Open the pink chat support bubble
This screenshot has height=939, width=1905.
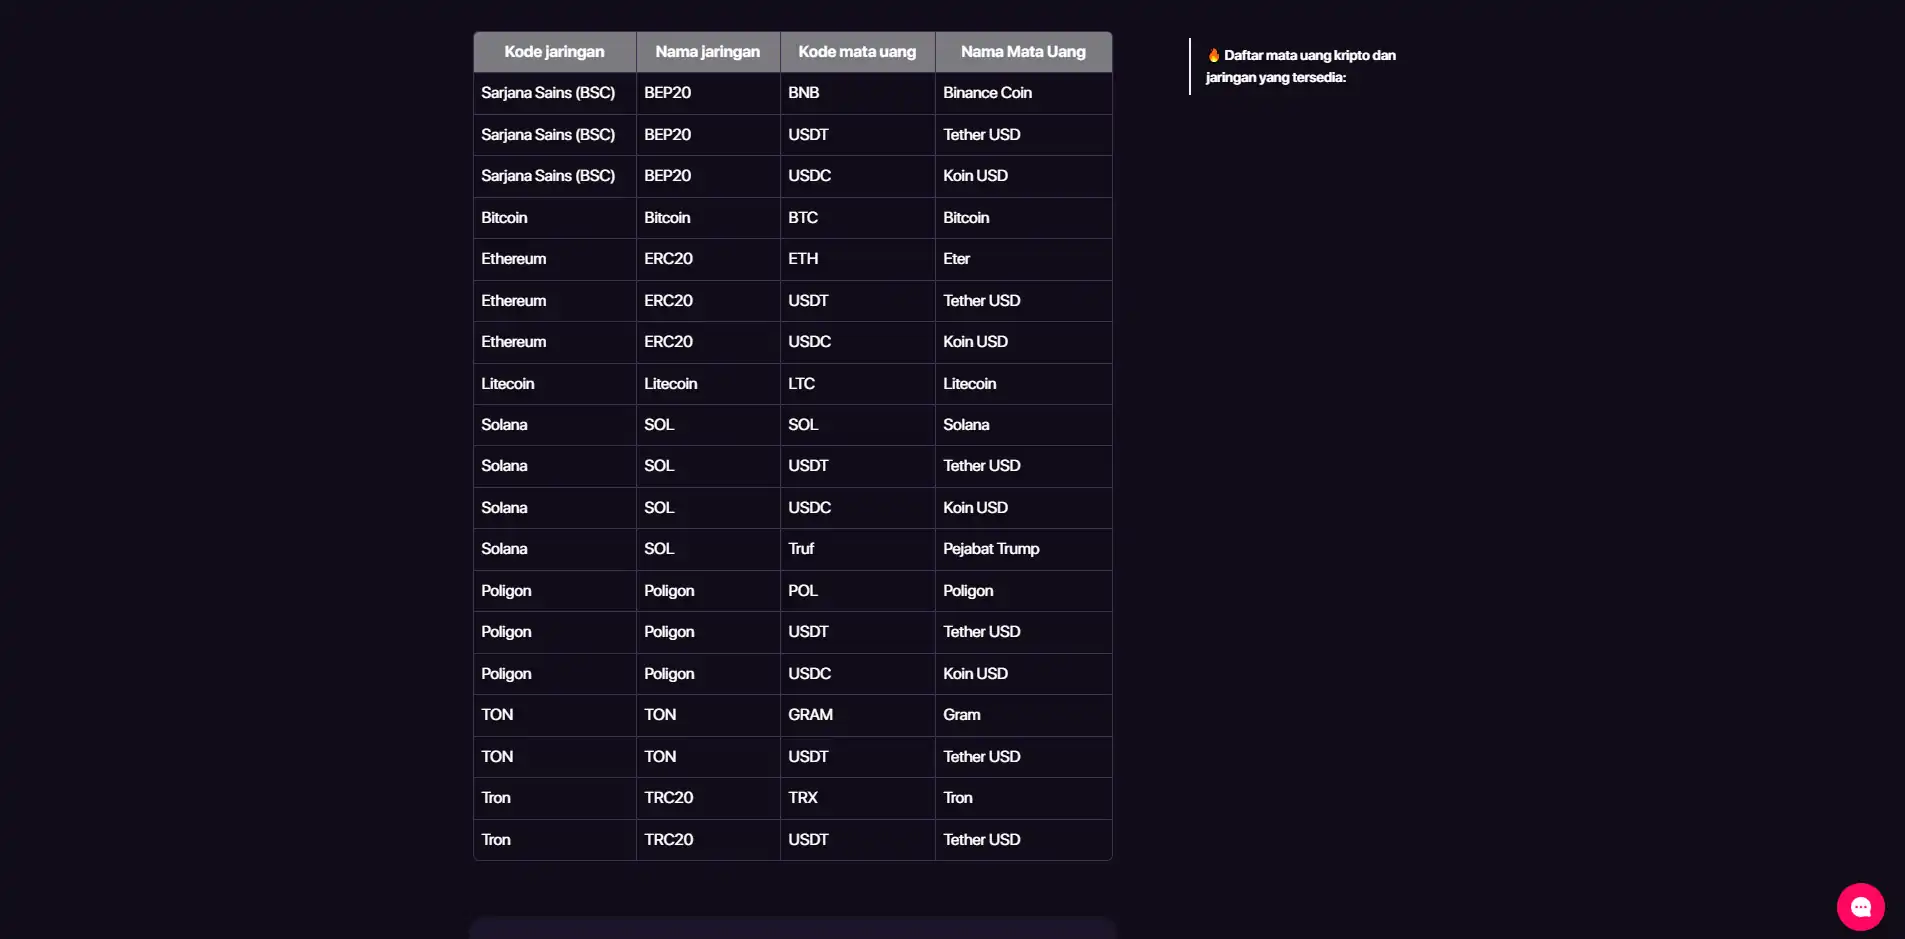[1860, 907]
